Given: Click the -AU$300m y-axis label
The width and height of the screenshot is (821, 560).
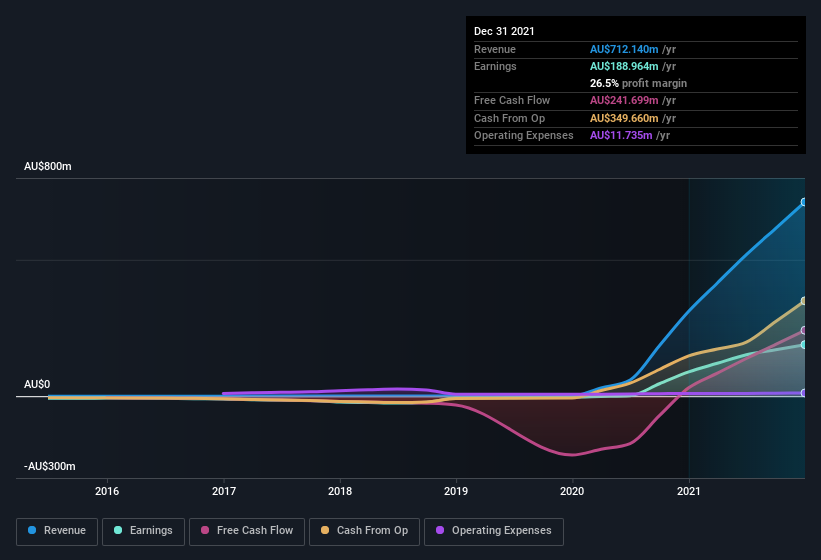Looking at the screenshot, I should (50, 466).
